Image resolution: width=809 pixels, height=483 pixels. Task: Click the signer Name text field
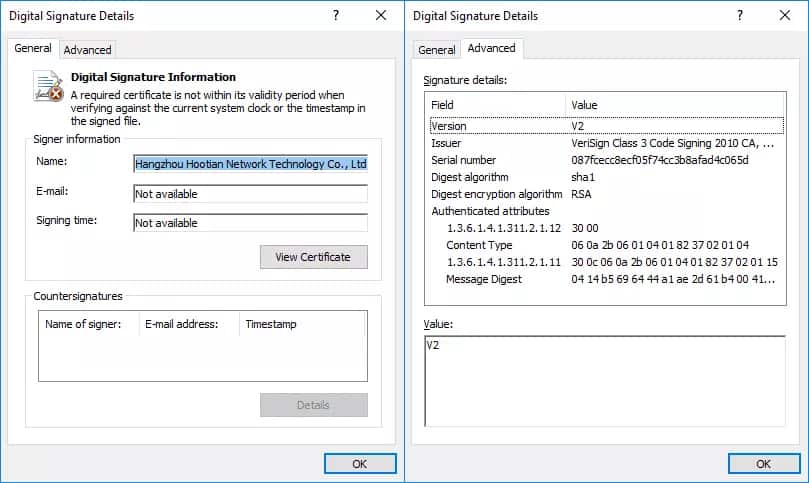coord(250,164)
